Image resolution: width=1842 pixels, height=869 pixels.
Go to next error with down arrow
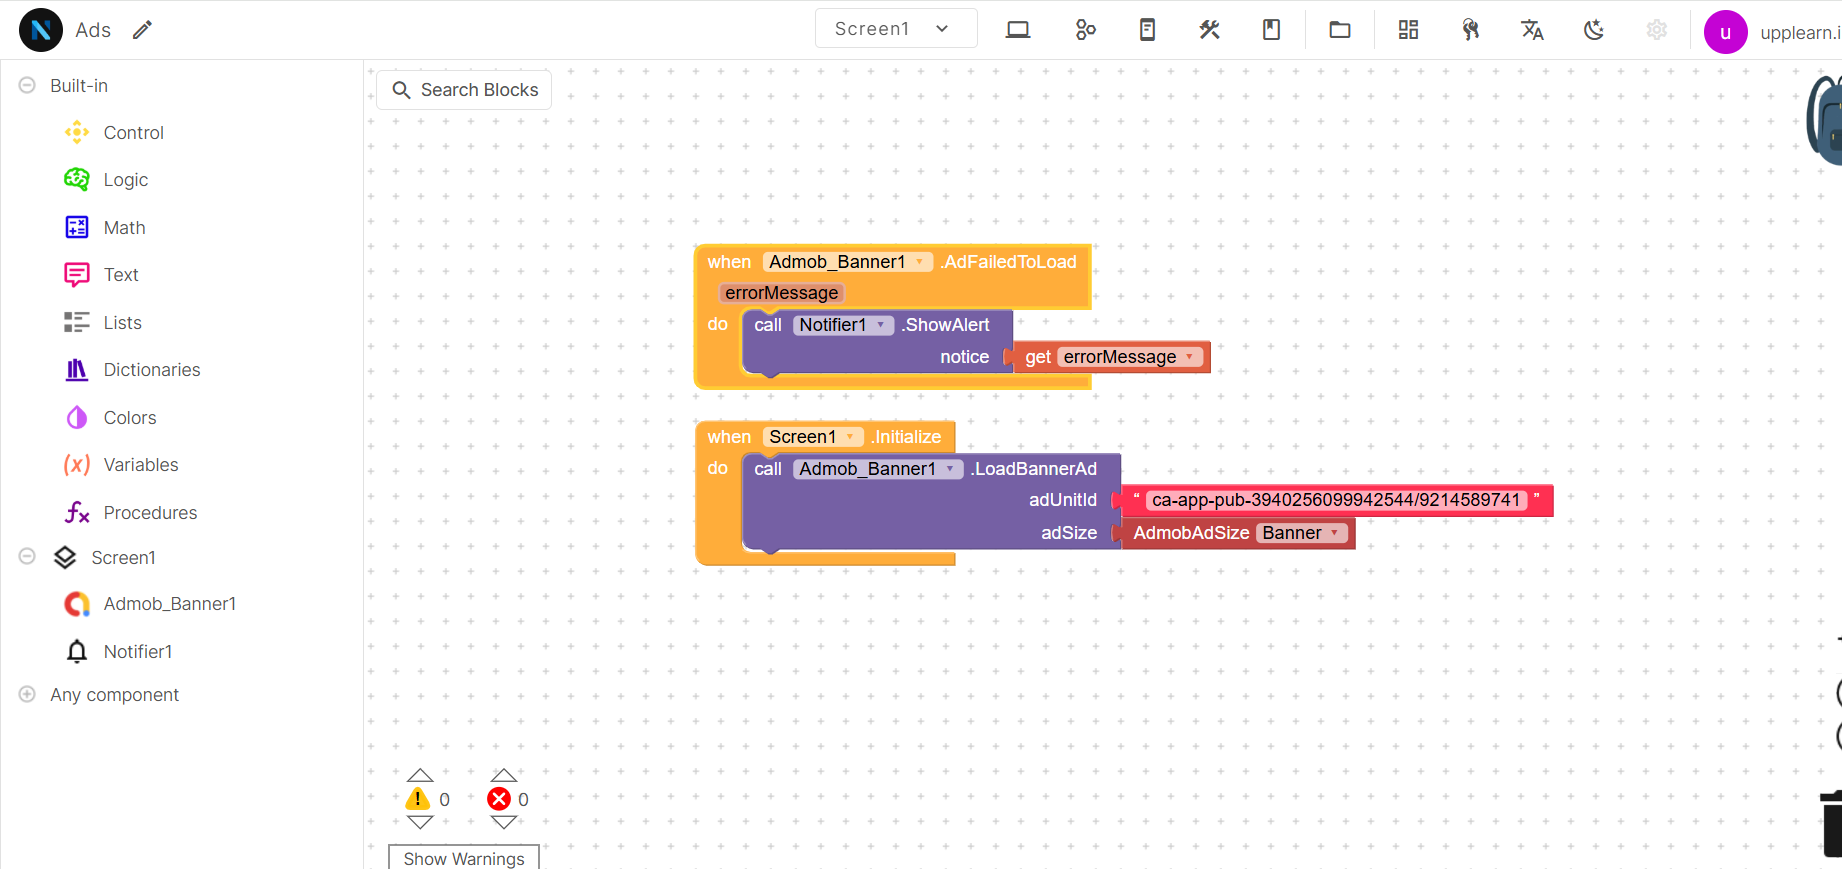504,822
